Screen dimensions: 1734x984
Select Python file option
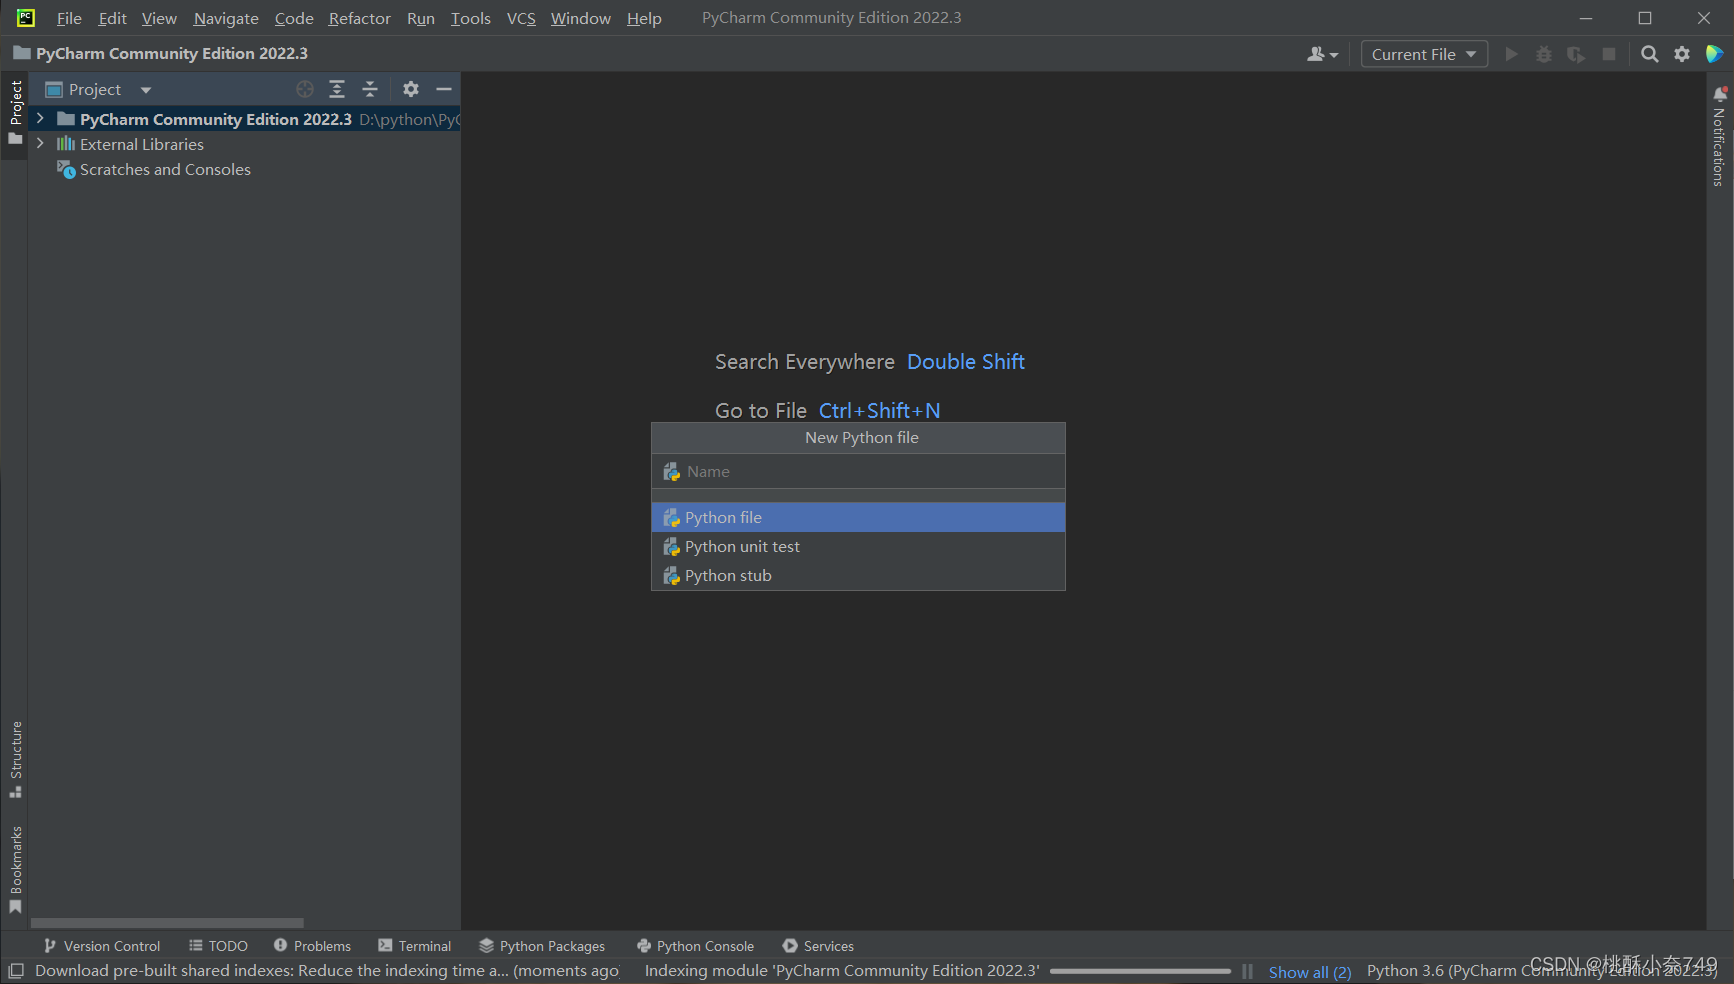pos(858,517)
